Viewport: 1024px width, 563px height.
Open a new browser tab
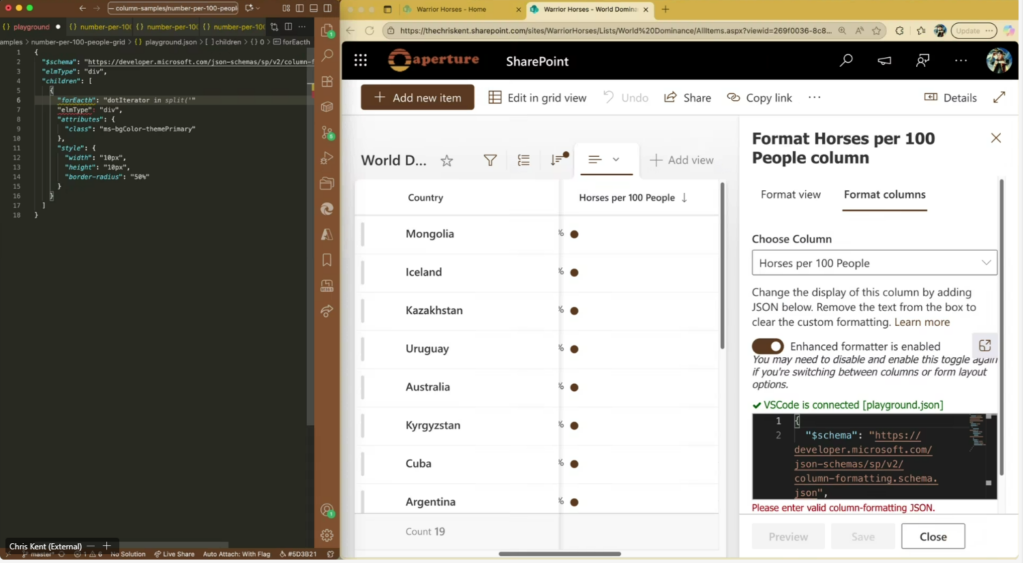pos(665,9)
